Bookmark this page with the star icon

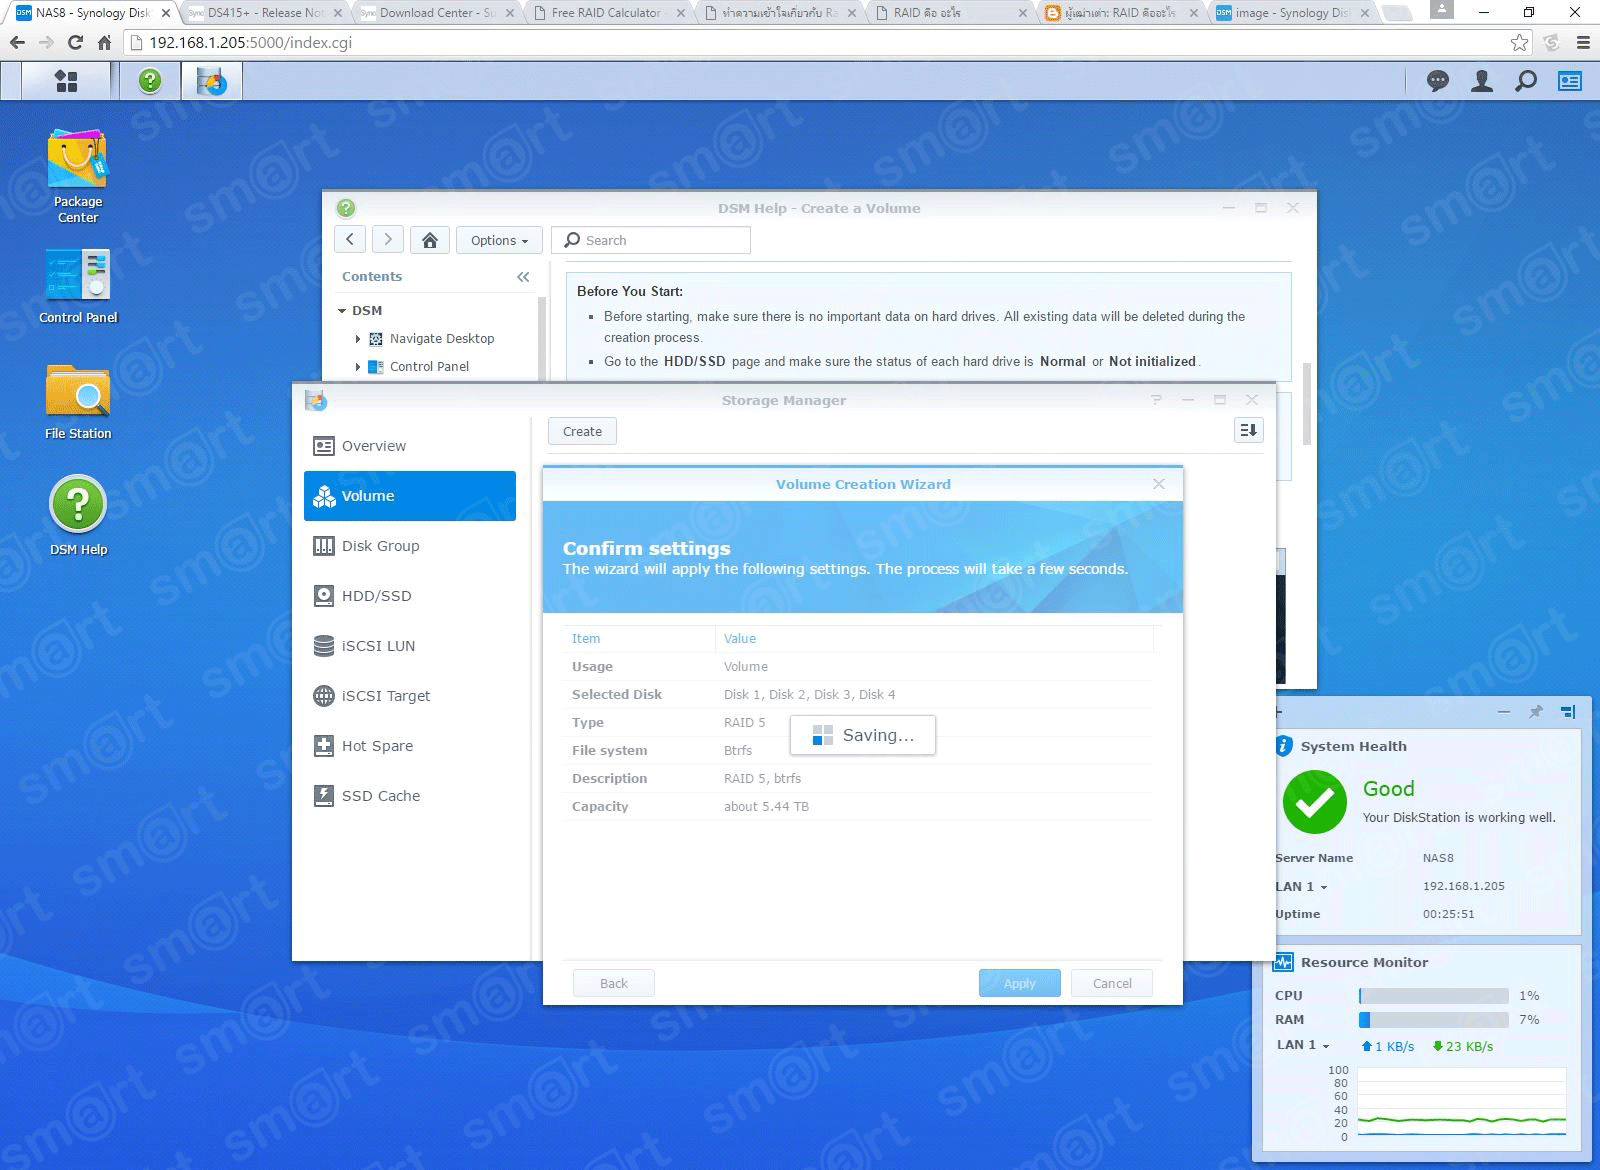(x=1519, y=43)
